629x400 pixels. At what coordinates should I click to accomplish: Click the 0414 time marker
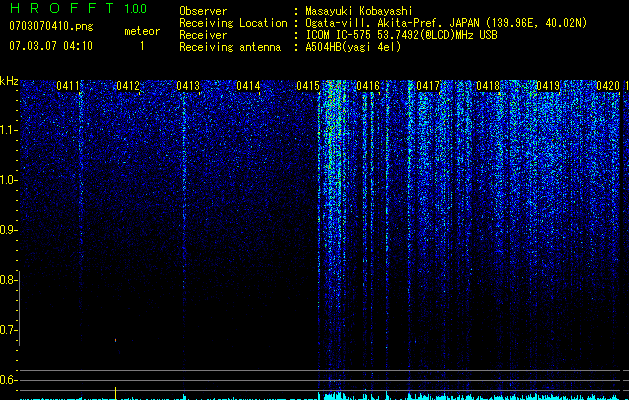(x=248, y=86)
